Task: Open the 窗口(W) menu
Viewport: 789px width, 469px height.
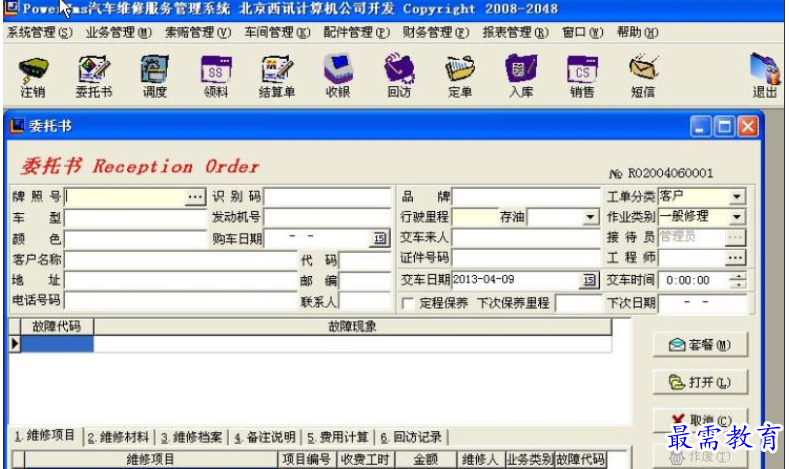Action: tap(583, 33)
